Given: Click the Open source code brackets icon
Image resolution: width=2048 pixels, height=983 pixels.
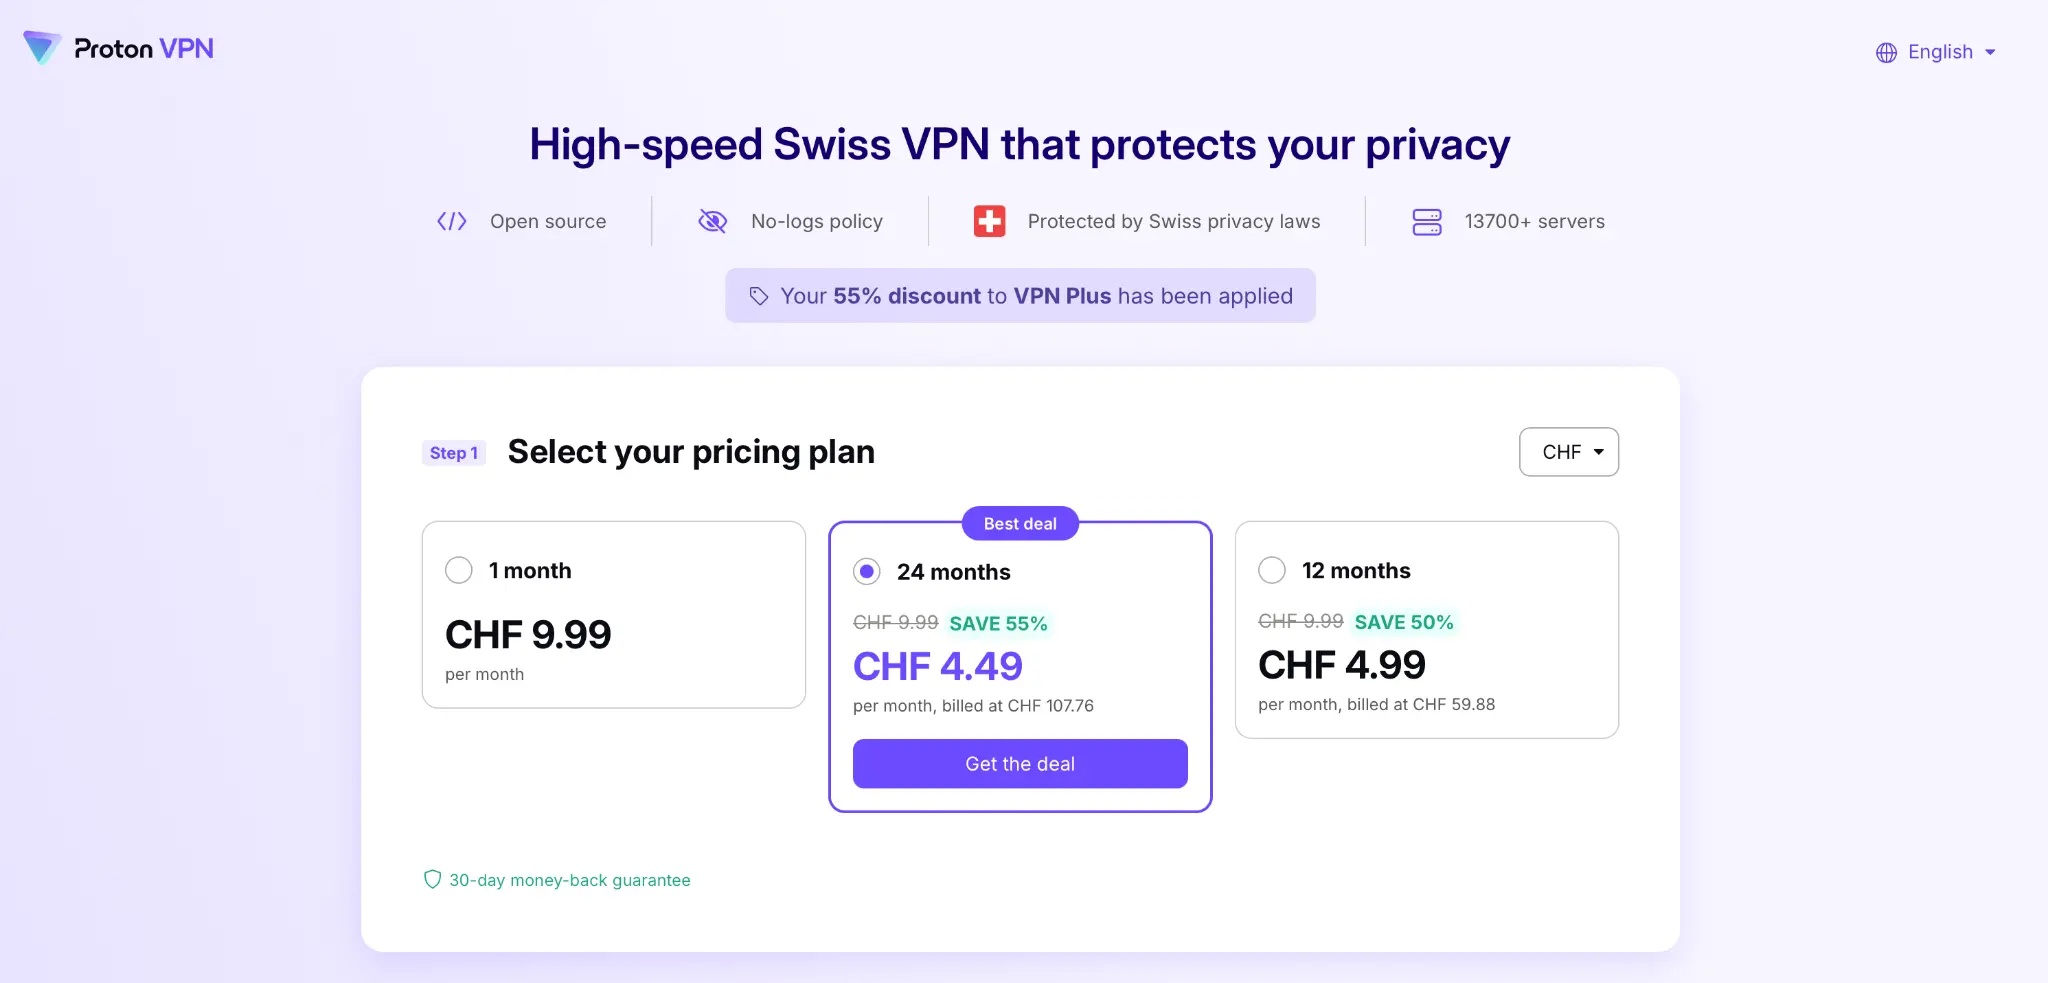Looking at the screenshot, I should (x=452, y=221).
